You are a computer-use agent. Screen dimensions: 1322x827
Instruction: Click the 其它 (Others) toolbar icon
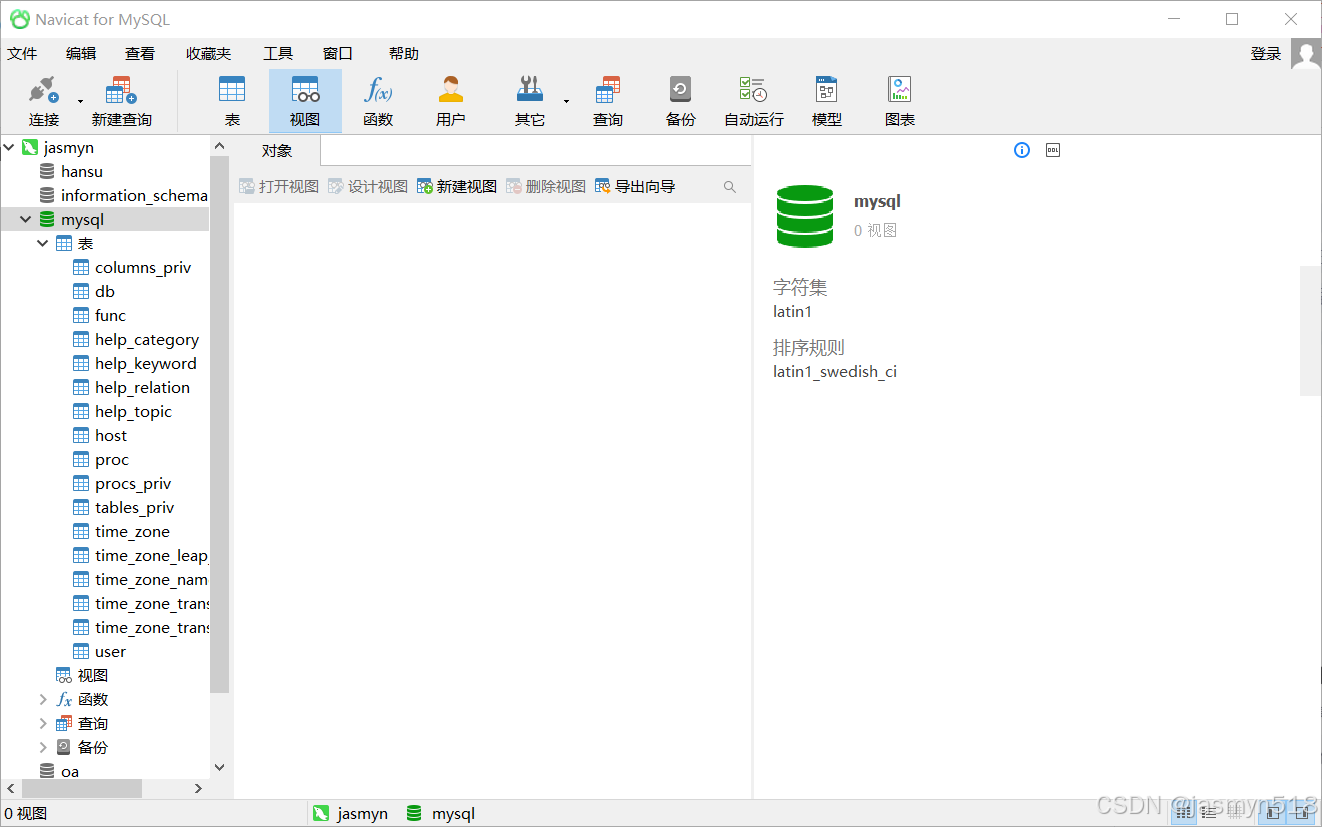(x=530, y=101)
